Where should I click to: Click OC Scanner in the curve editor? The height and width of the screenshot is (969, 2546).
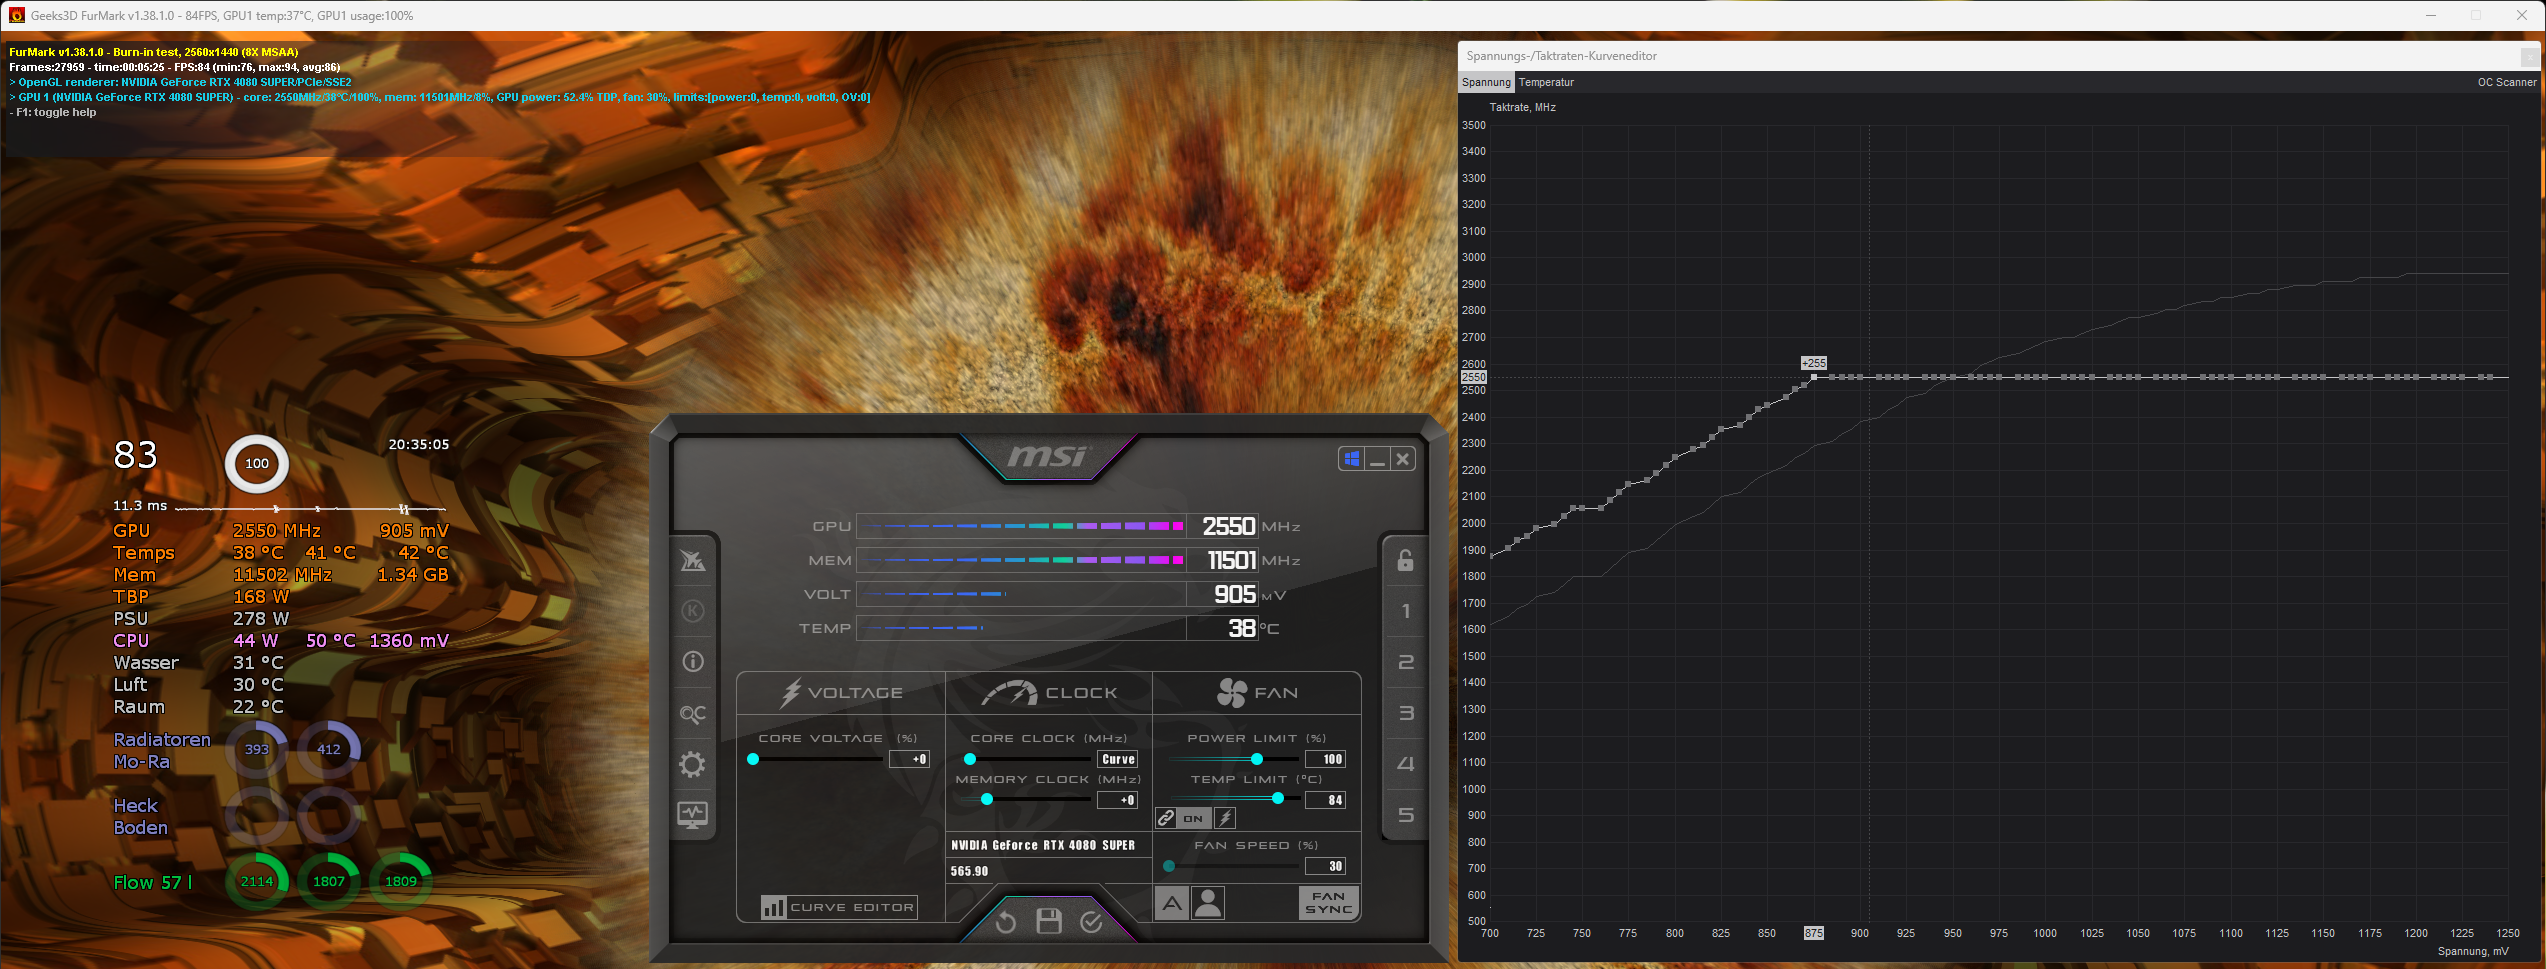[2507, 82]
